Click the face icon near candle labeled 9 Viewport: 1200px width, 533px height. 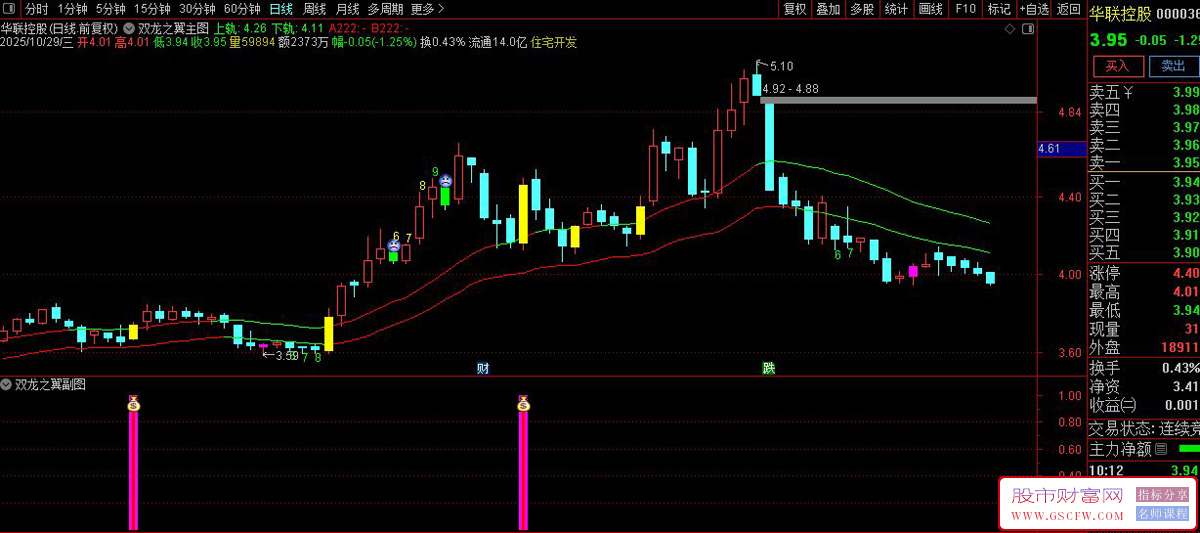tap(445, 181)
